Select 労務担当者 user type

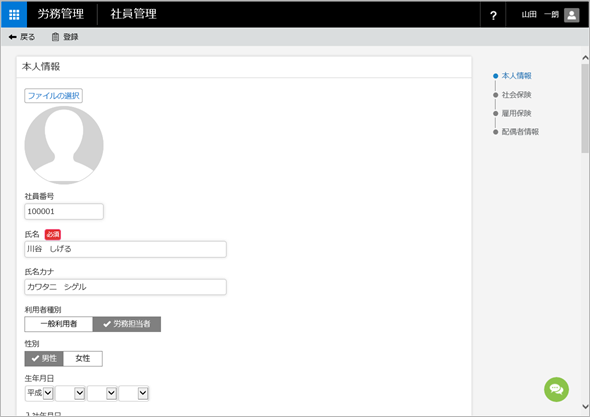coord(127,324)
